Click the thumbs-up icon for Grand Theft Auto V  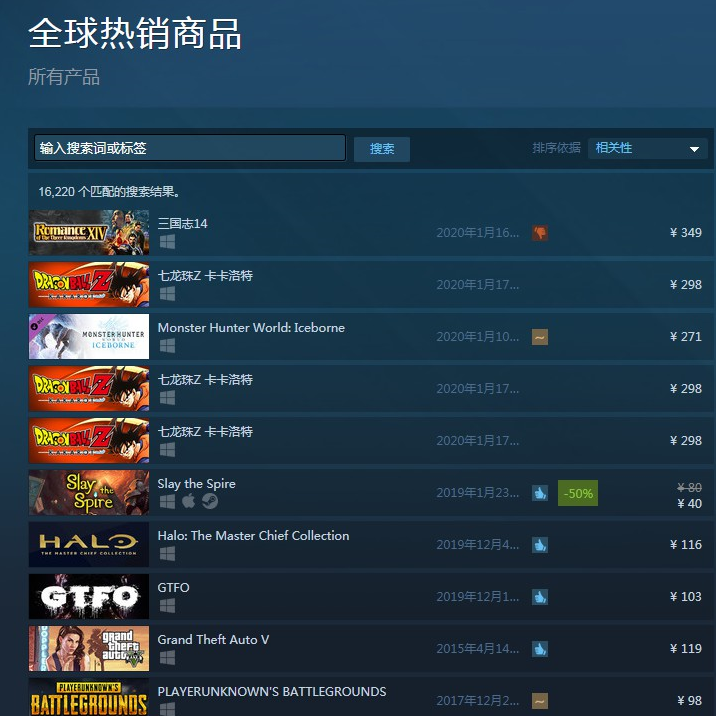click(x=539, y=649)
